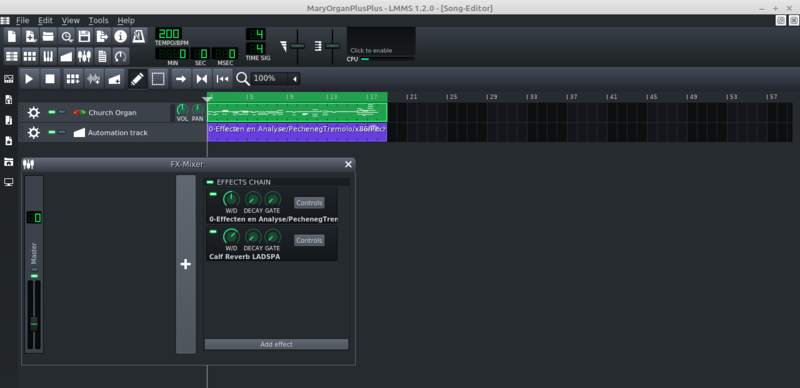This screenshot has height=388, width=800.
Task: Add an automation track
Action: pos(114,79)
